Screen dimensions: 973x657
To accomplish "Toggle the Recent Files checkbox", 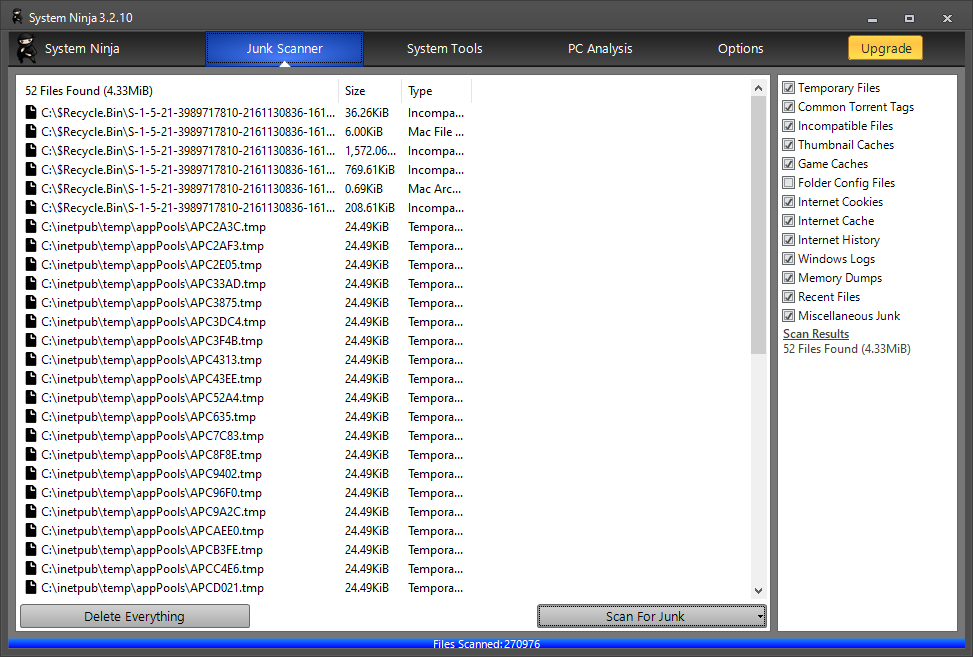I will [x=788, y=297].
